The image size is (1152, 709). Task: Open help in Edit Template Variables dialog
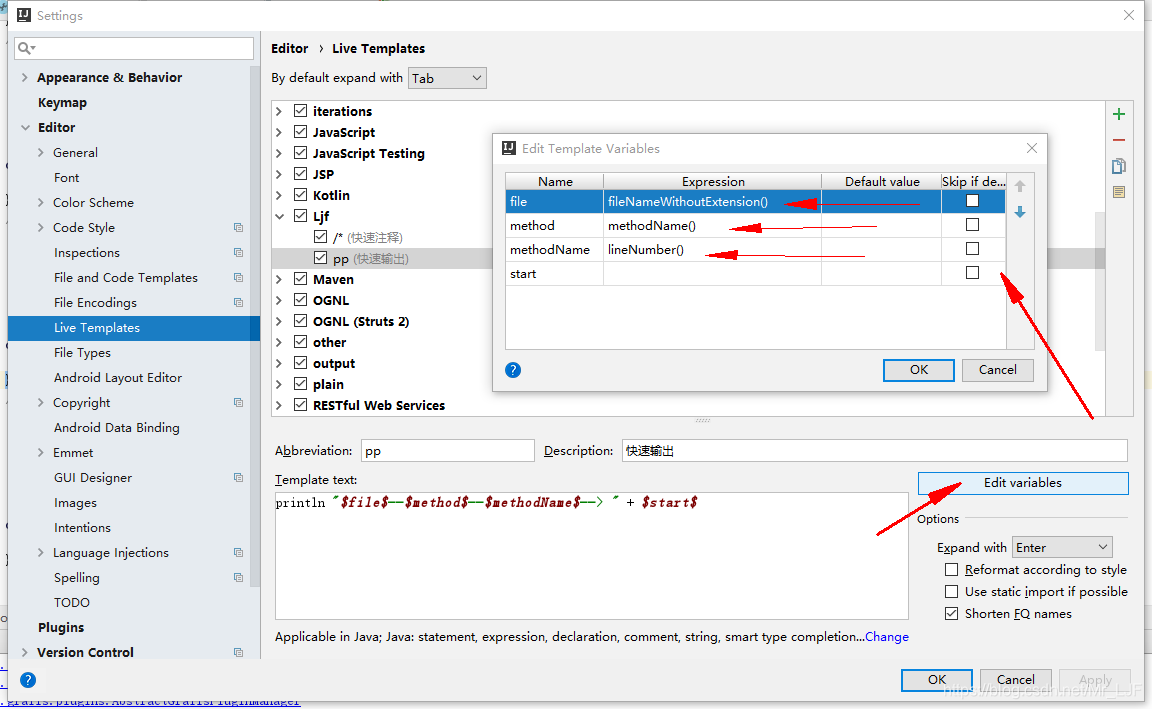click(513, 370)
